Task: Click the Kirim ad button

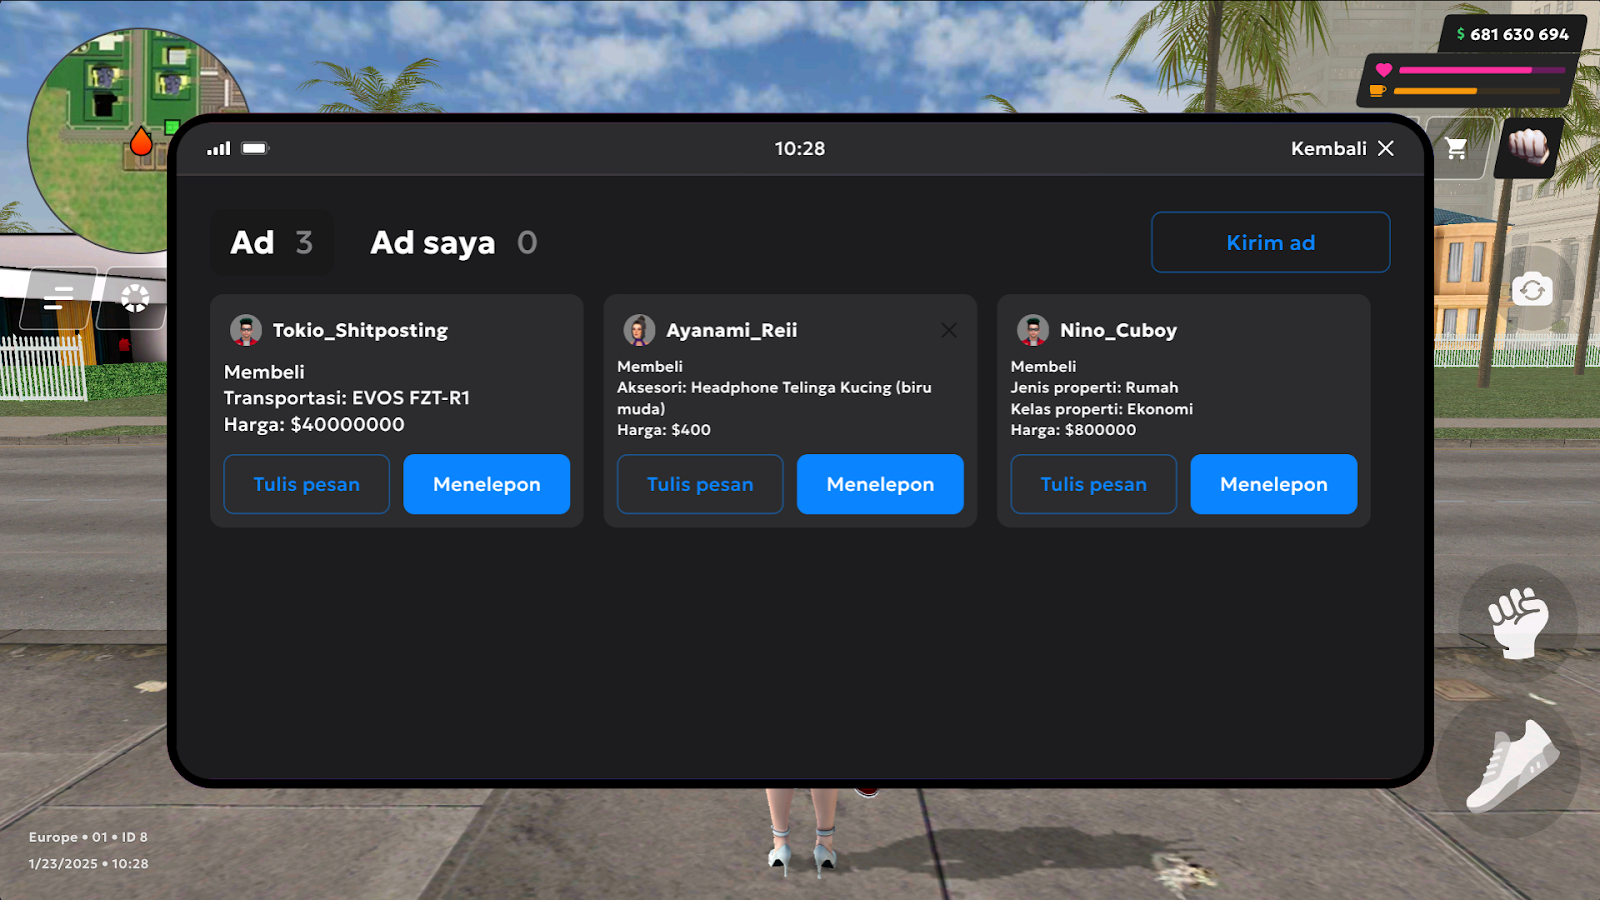Action: coord(1270,242)
